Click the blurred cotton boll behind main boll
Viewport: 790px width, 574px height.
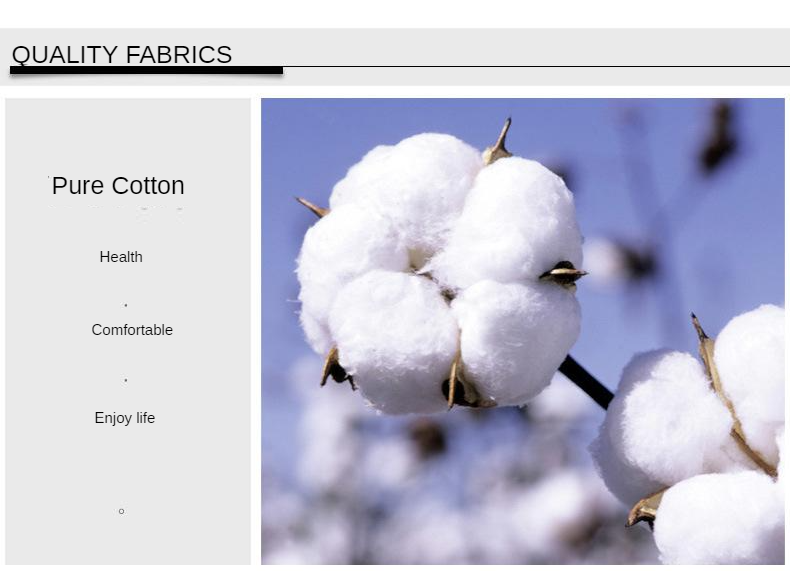[622, 262]
